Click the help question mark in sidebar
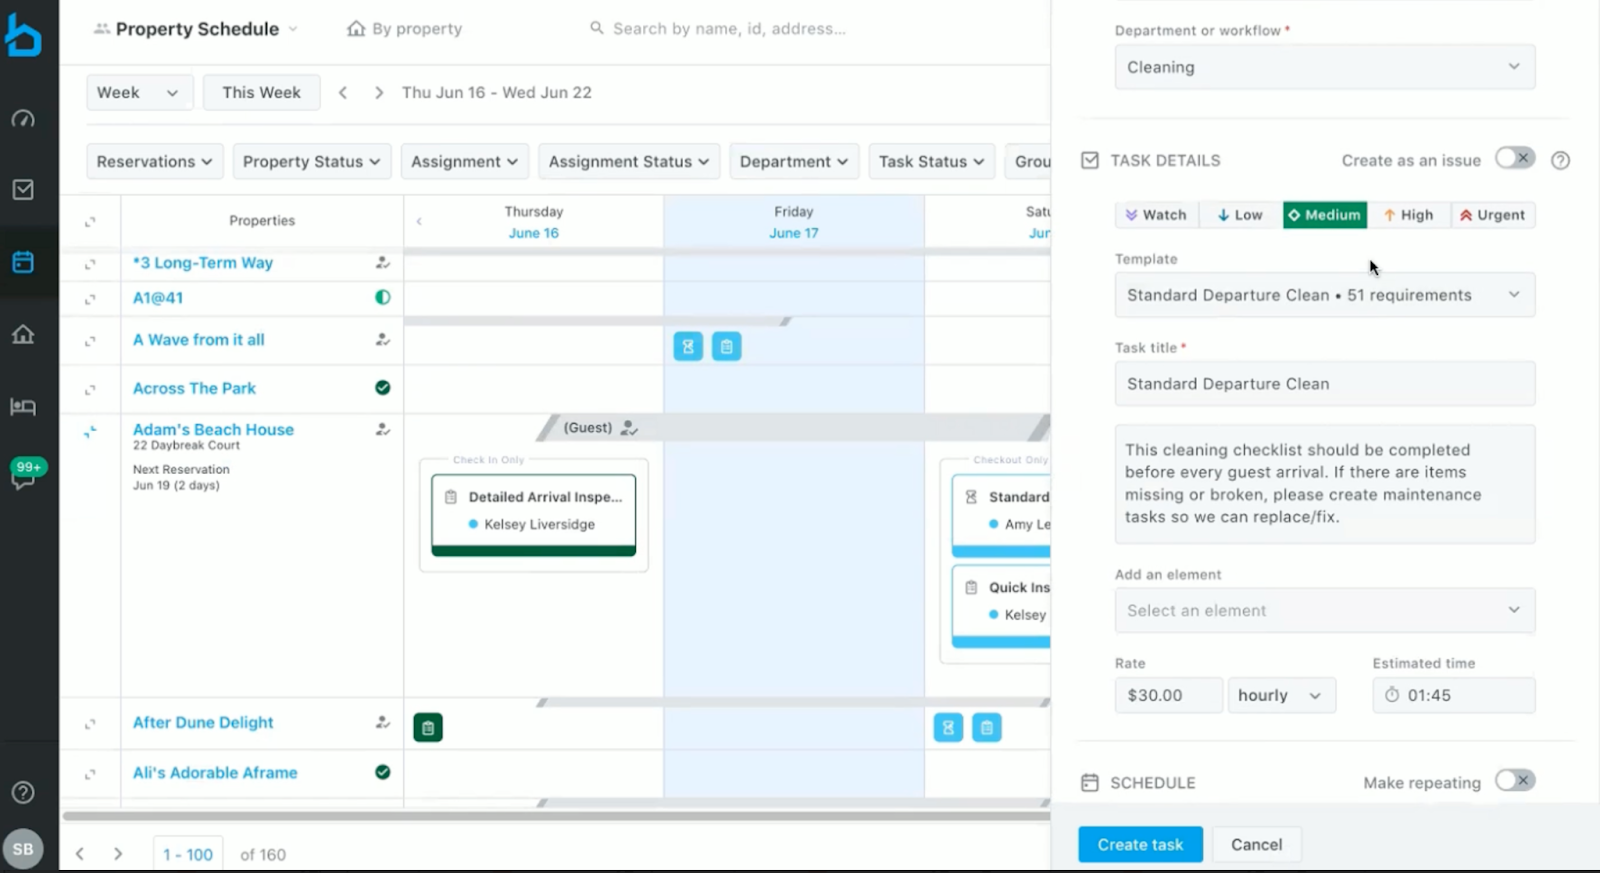Viewport: 1600px width, 873px height. point(23,793)
